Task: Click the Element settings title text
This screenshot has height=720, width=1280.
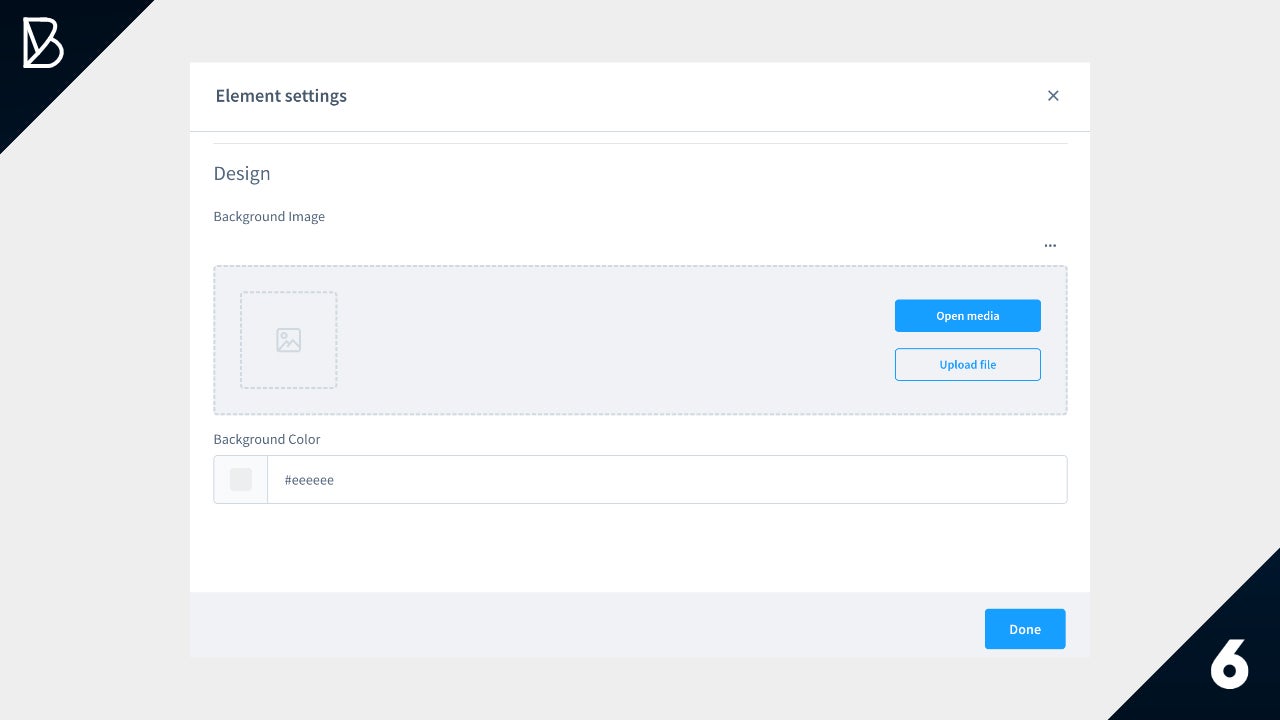Action: (281, 96)
